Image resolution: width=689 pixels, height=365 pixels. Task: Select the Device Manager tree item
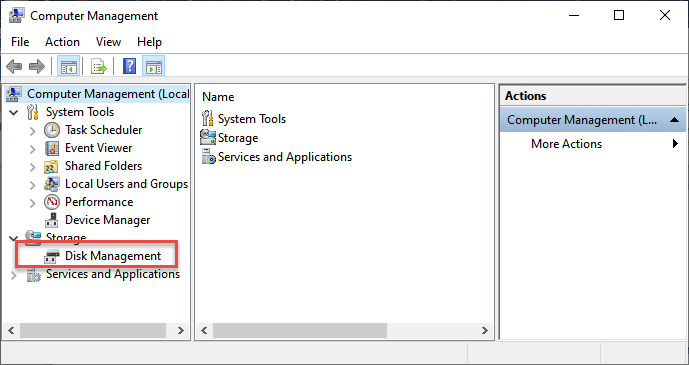(x=107, y=220)
